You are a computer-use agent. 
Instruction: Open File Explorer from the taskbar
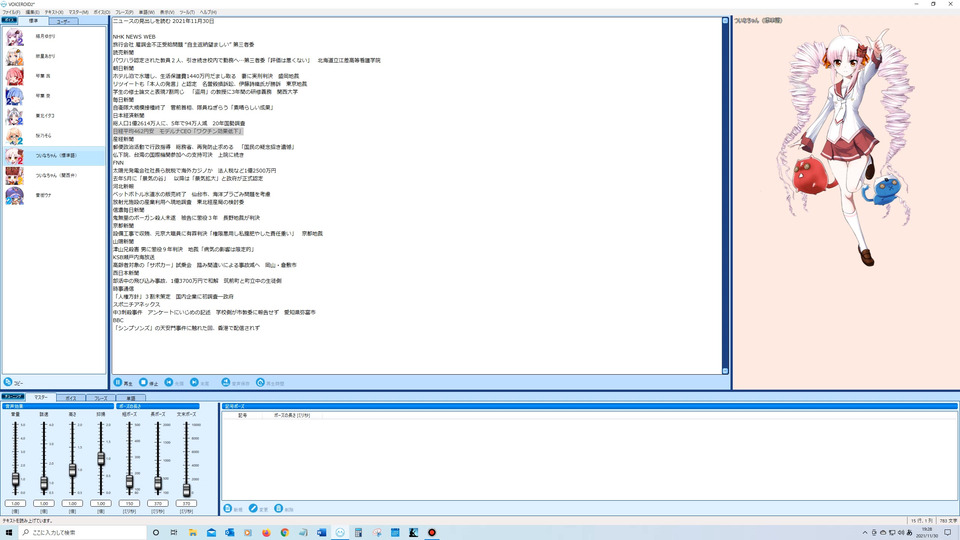[x=192, y=533]
